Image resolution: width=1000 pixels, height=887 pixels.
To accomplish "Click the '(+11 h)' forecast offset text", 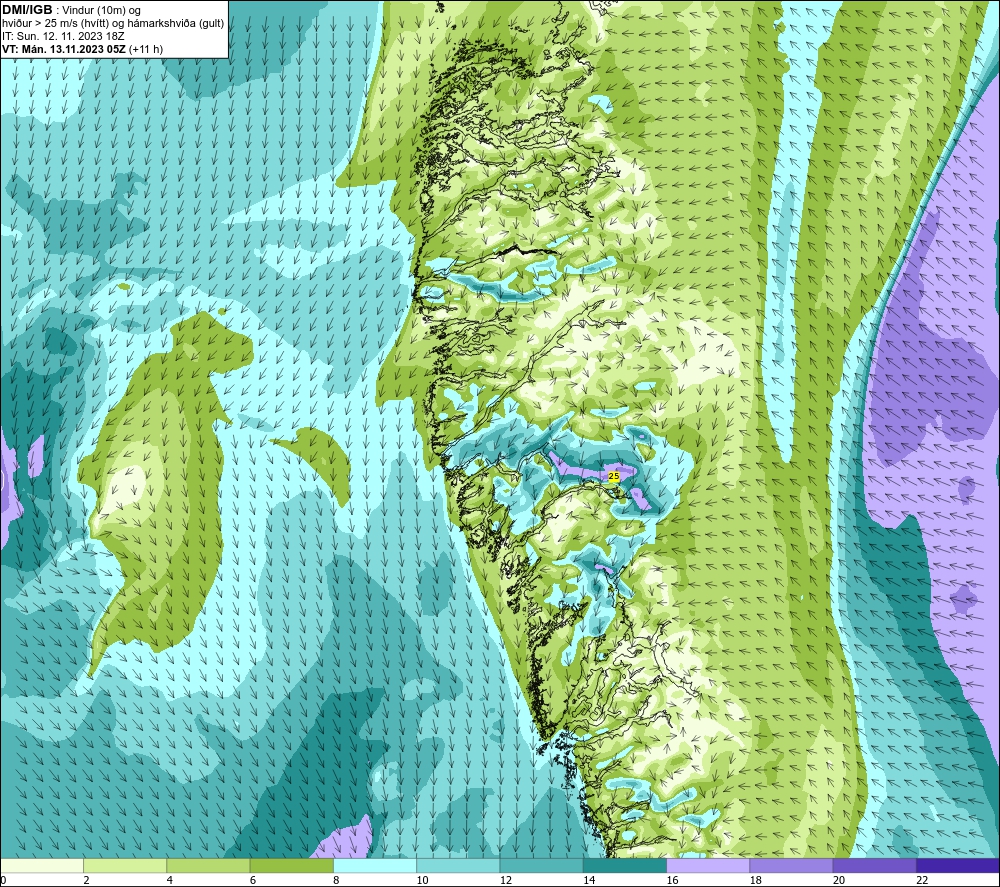I will click(x=145, y=49).
